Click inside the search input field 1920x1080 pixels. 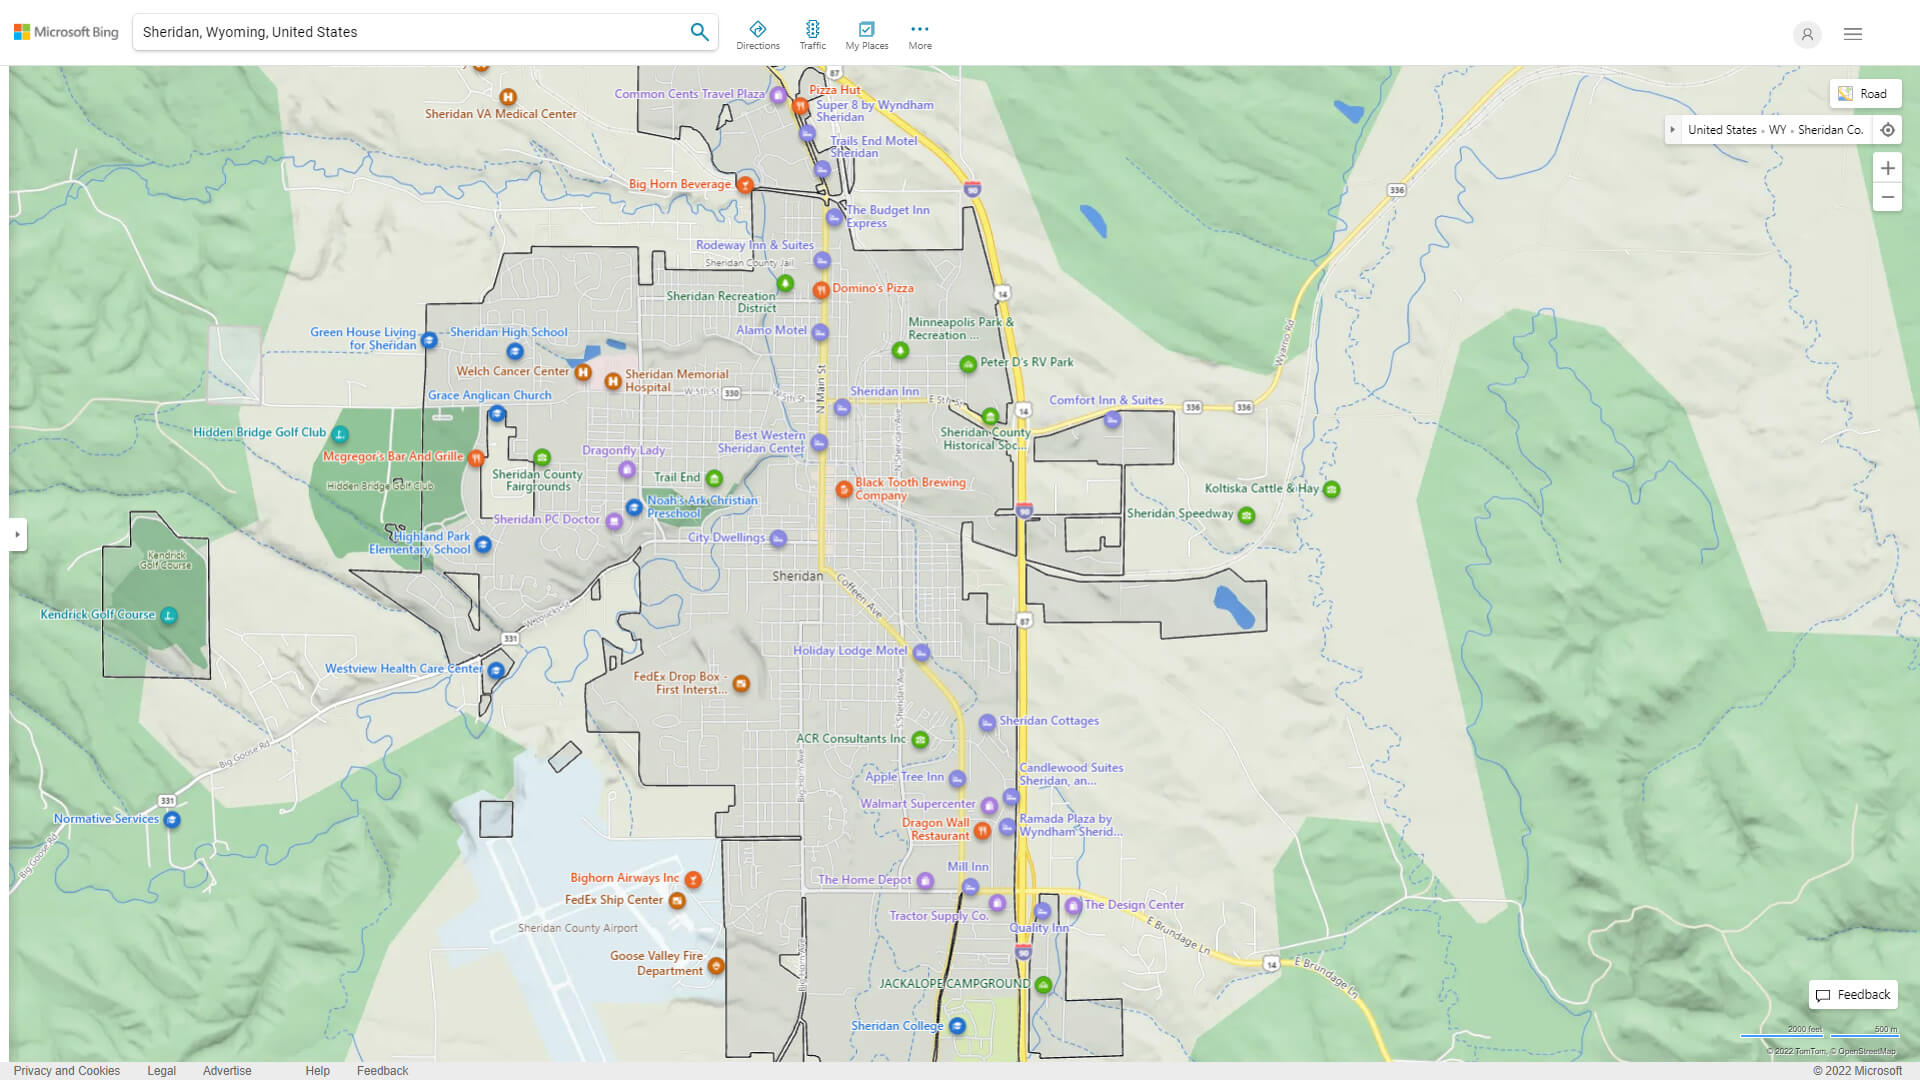(x=400, y=31)
